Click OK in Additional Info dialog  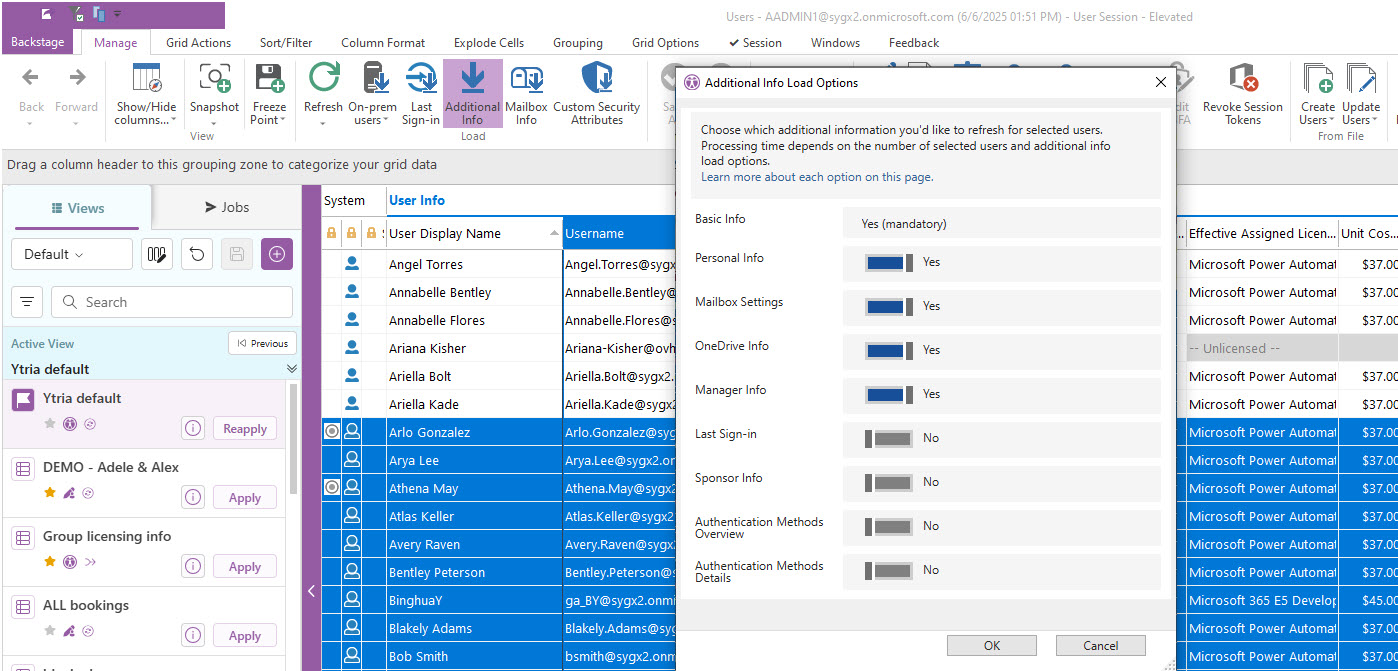[991, 646]
